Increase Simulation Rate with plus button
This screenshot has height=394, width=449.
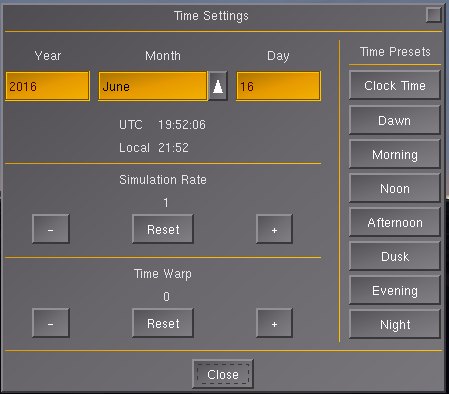pyautogui.click(x=274, y=229)
